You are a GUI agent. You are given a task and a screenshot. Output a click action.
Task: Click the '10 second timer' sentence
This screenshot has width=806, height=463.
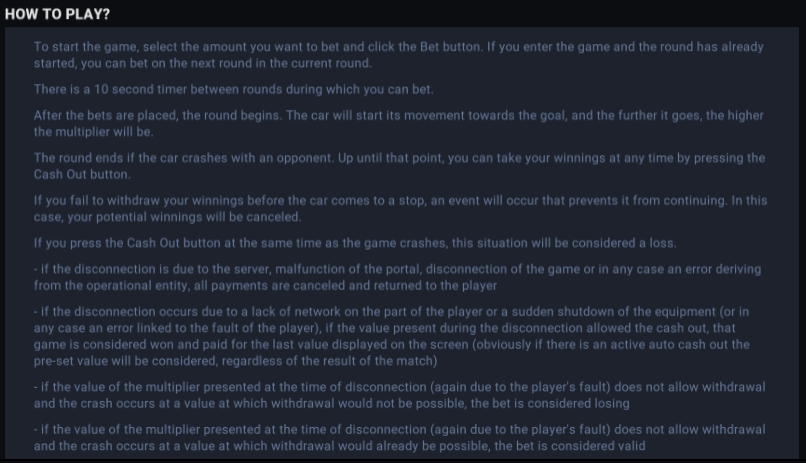click(234, 89)
